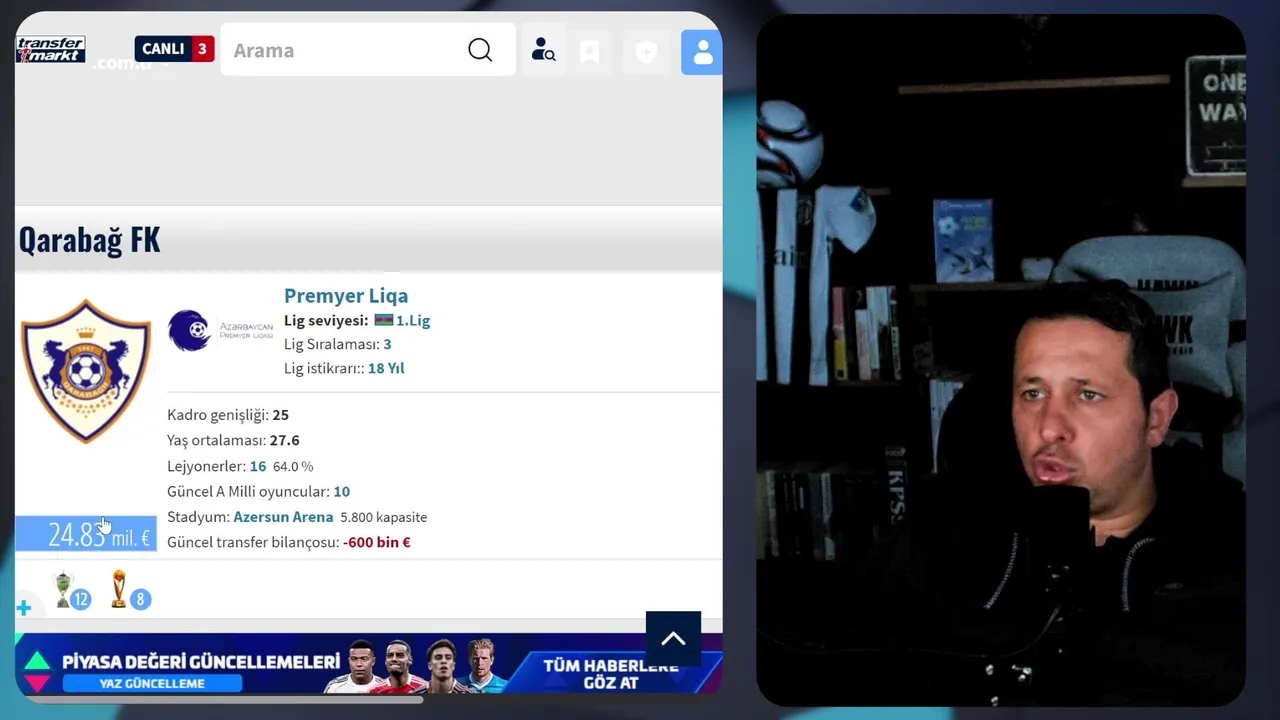Image resolution: width=1280 pixels, height=720 pixels.
Task: Open national players count 10 link
Action: [342, 491]
